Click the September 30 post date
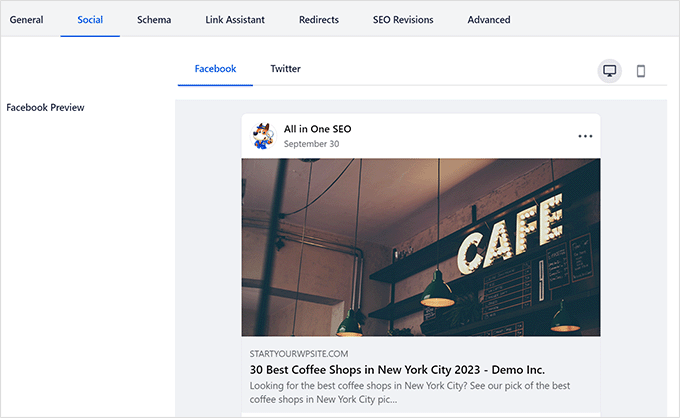The image size is (680, 418). [311, 144]
